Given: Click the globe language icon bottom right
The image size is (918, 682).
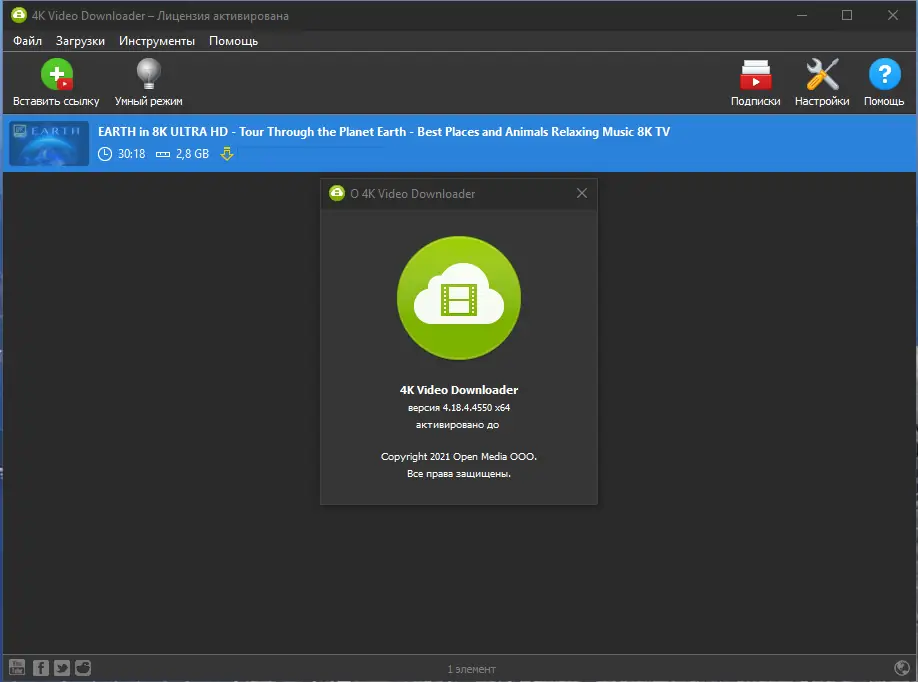Looking at the screenshot, I should (x=902, y=668).
